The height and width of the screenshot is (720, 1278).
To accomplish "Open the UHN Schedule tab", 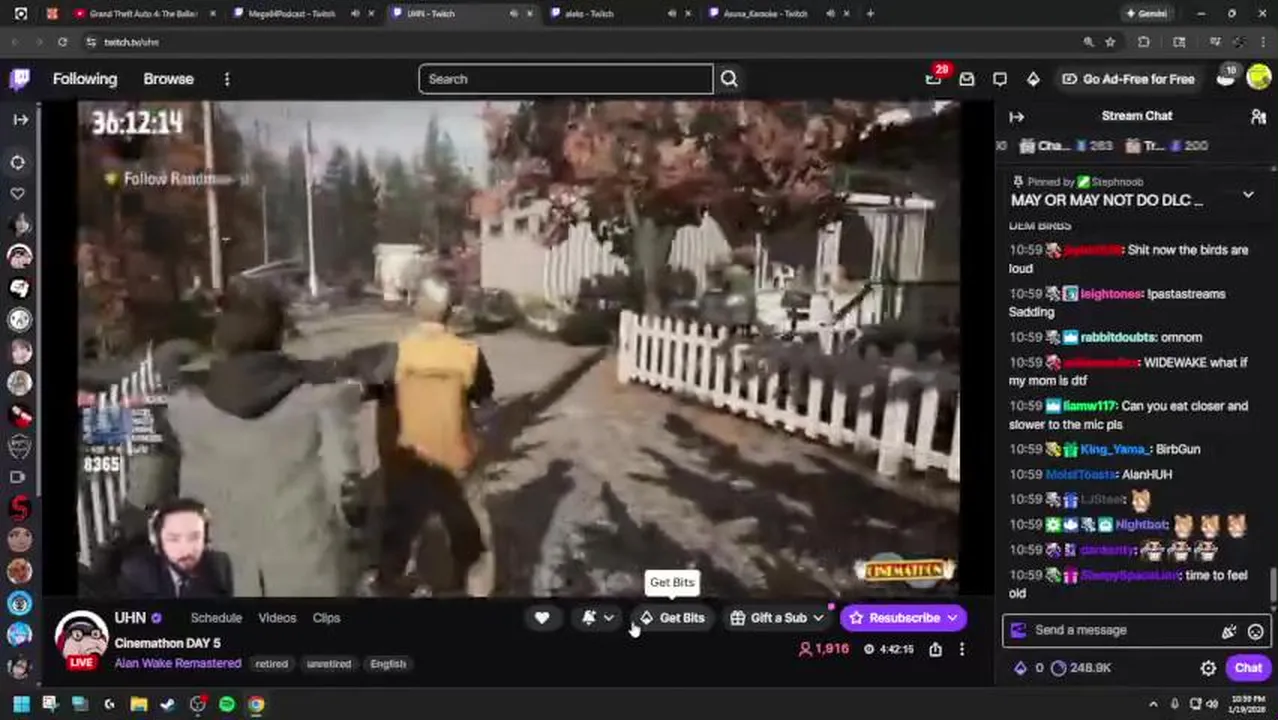I will click(x=216, y=618).
